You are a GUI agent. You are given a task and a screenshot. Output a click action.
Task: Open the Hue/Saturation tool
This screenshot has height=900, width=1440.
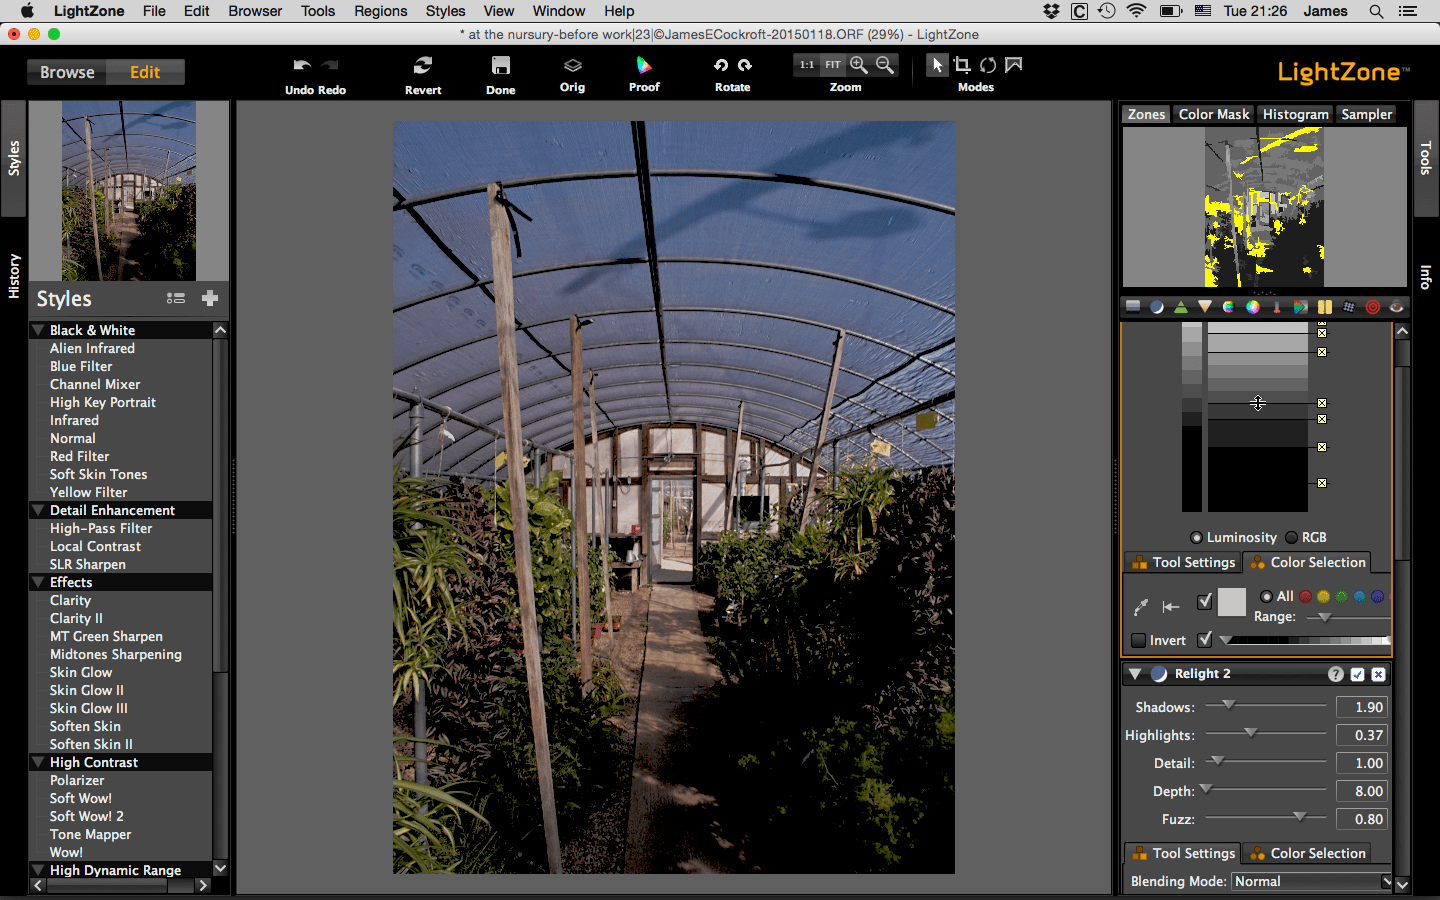coord(1229,307)
